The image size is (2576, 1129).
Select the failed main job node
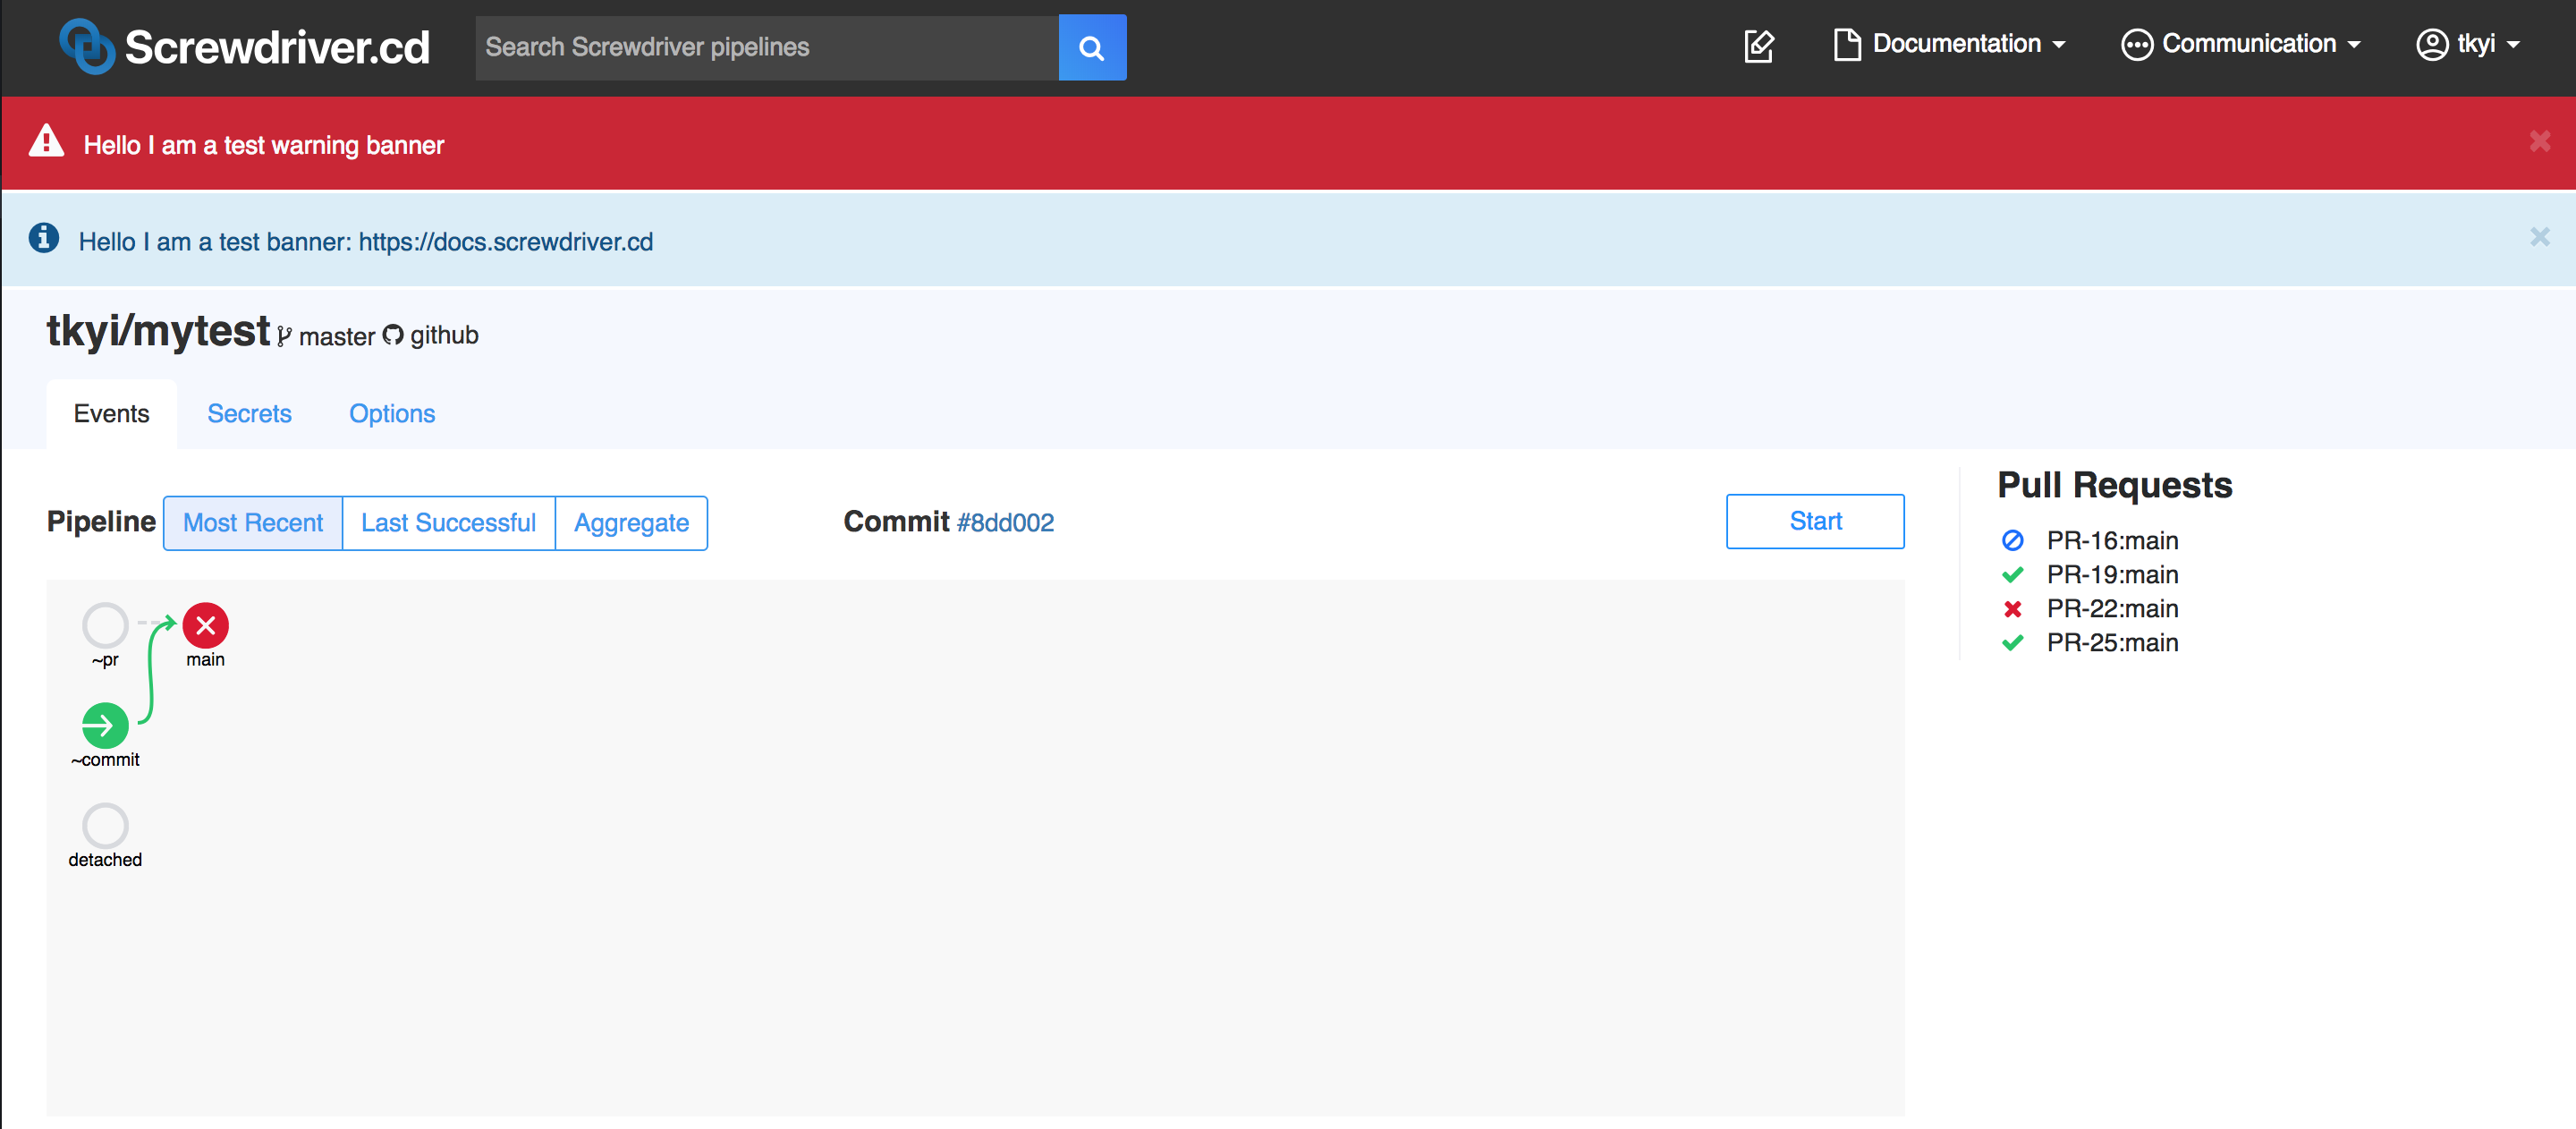205,626
